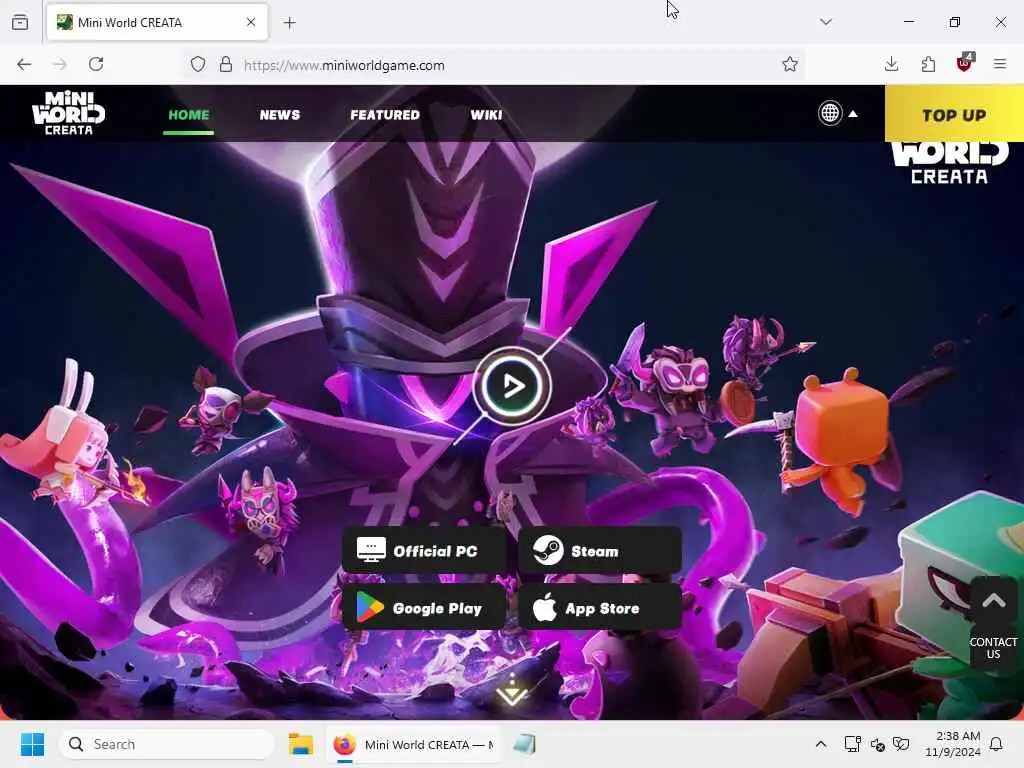Open the notifications bell icon
1024x768 pixels.
[x=997, y=744]
